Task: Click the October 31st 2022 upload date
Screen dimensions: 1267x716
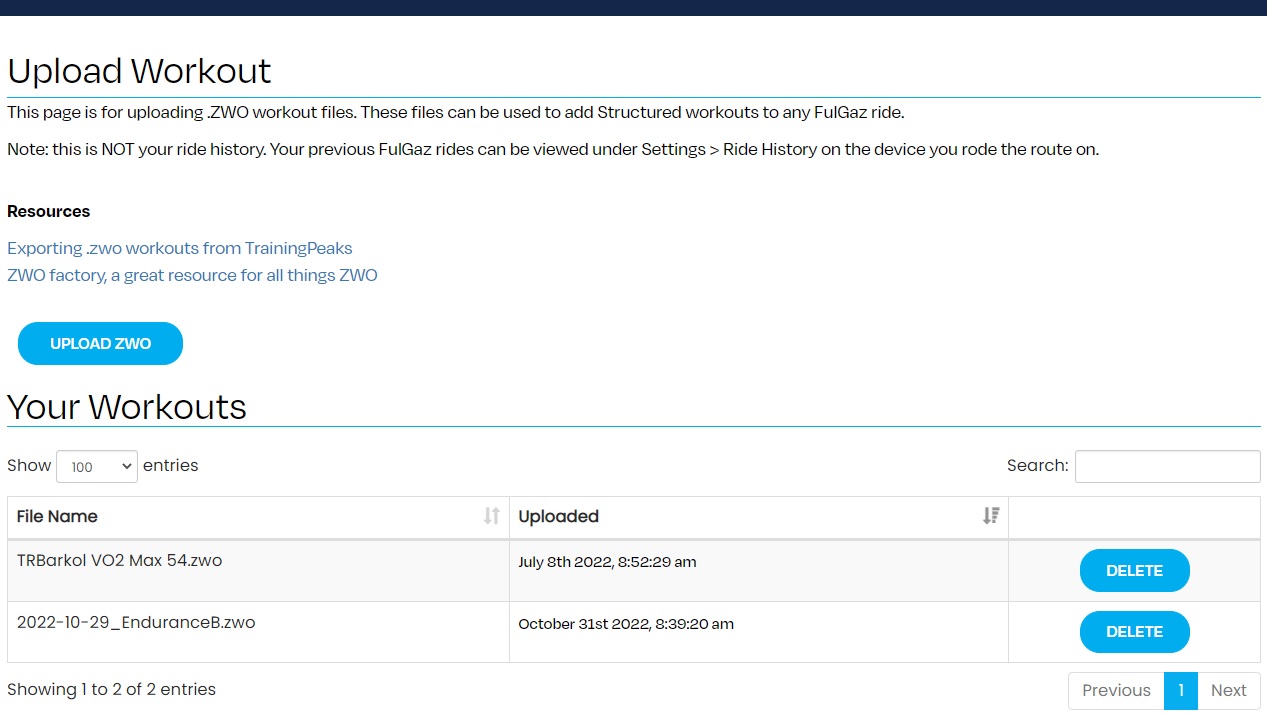Action: point(625,624)
